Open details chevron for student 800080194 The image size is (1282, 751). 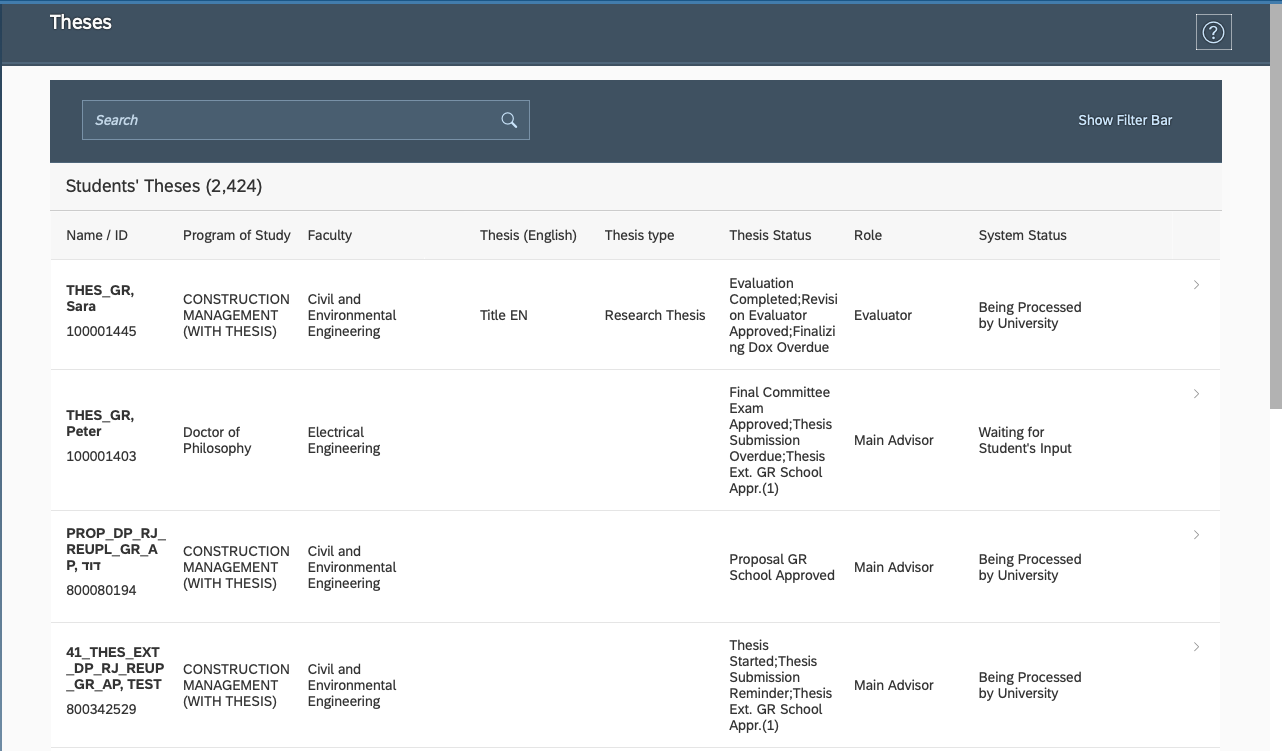[1196, 535]
